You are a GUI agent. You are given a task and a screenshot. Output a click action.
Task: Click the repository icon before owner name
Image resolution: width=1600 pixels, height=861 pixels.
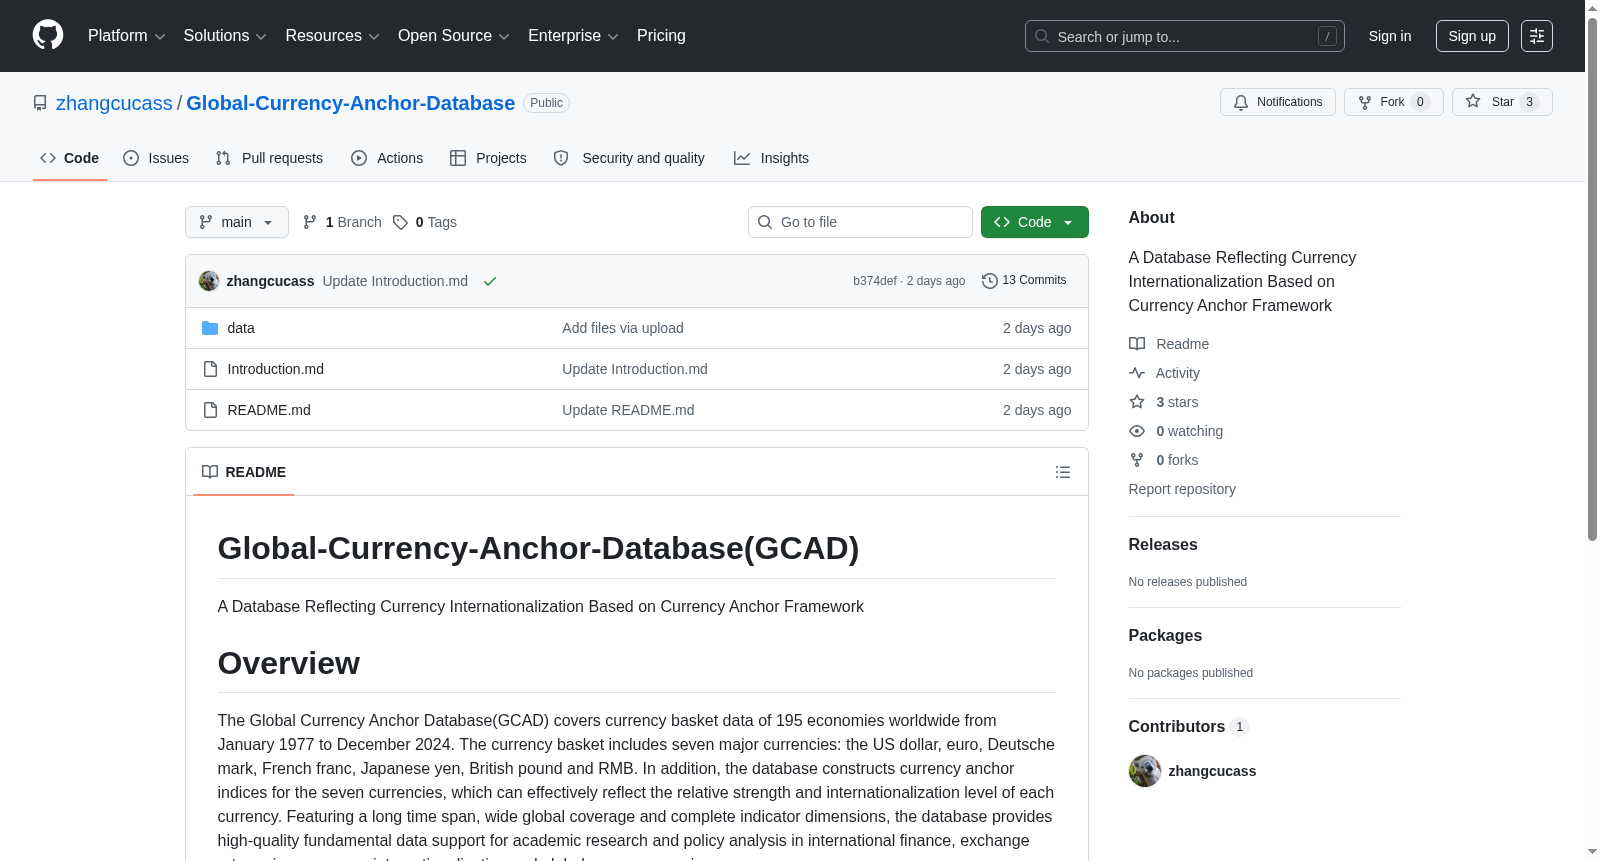[x=40, y=103]
